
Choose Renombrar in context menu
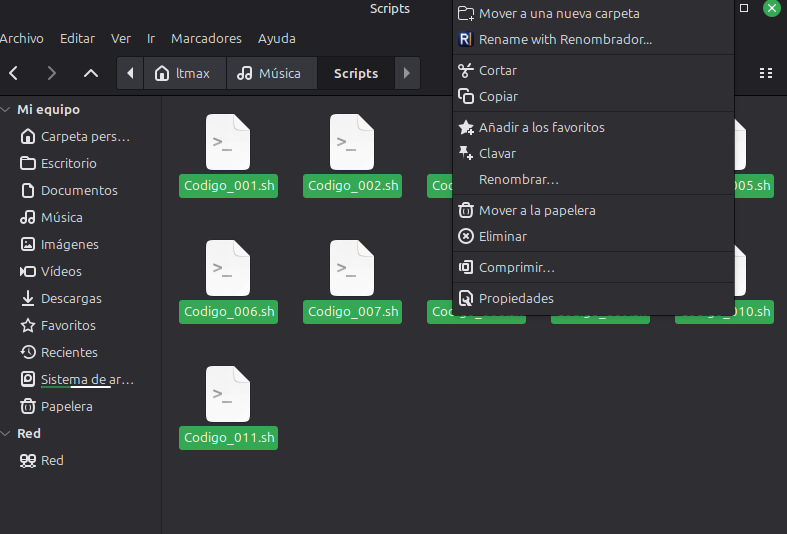pyautogui.click(x=593, y=180)
